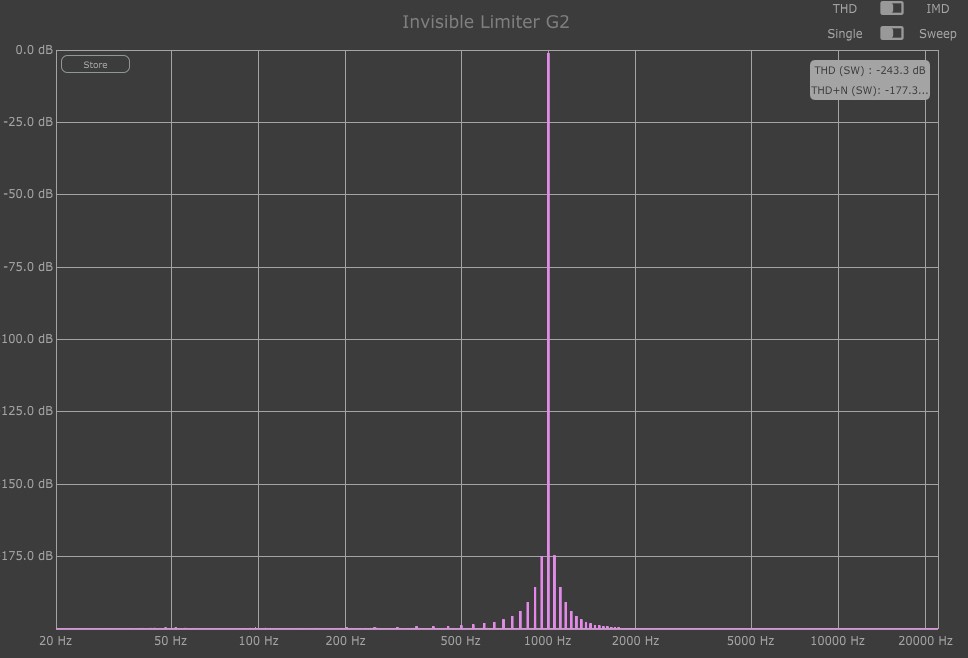This screenshot has width=968, height=658.
Task: Click the 10000 Hz axis label
Action: pyautogui.click(x=837, y=641)
